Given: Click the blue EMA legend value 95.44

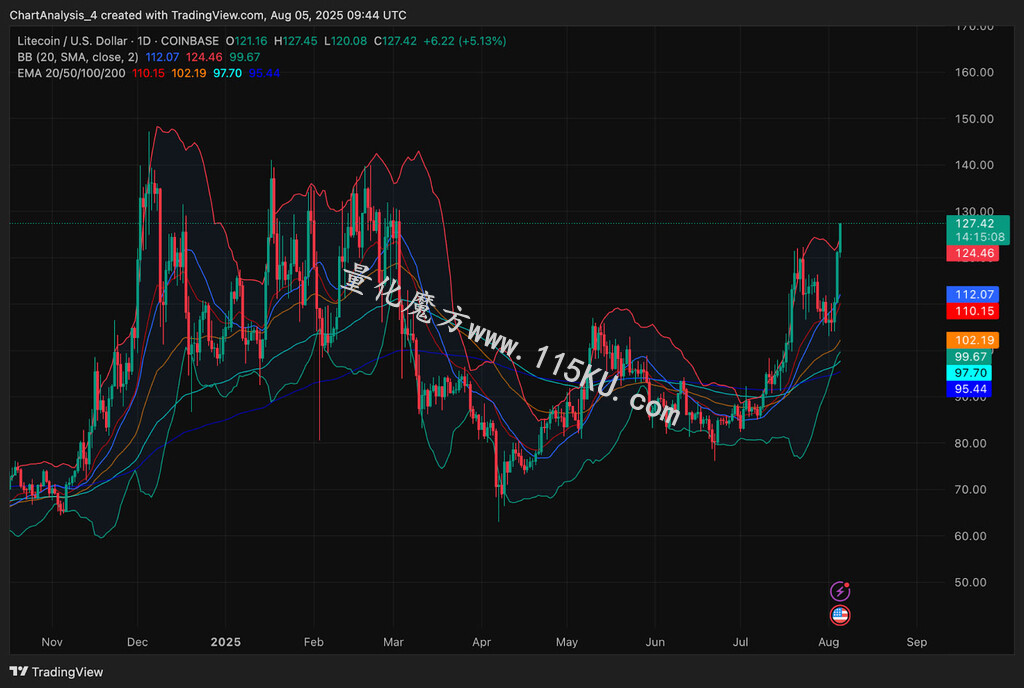Looking at the screenshot, I should [264, 73].
